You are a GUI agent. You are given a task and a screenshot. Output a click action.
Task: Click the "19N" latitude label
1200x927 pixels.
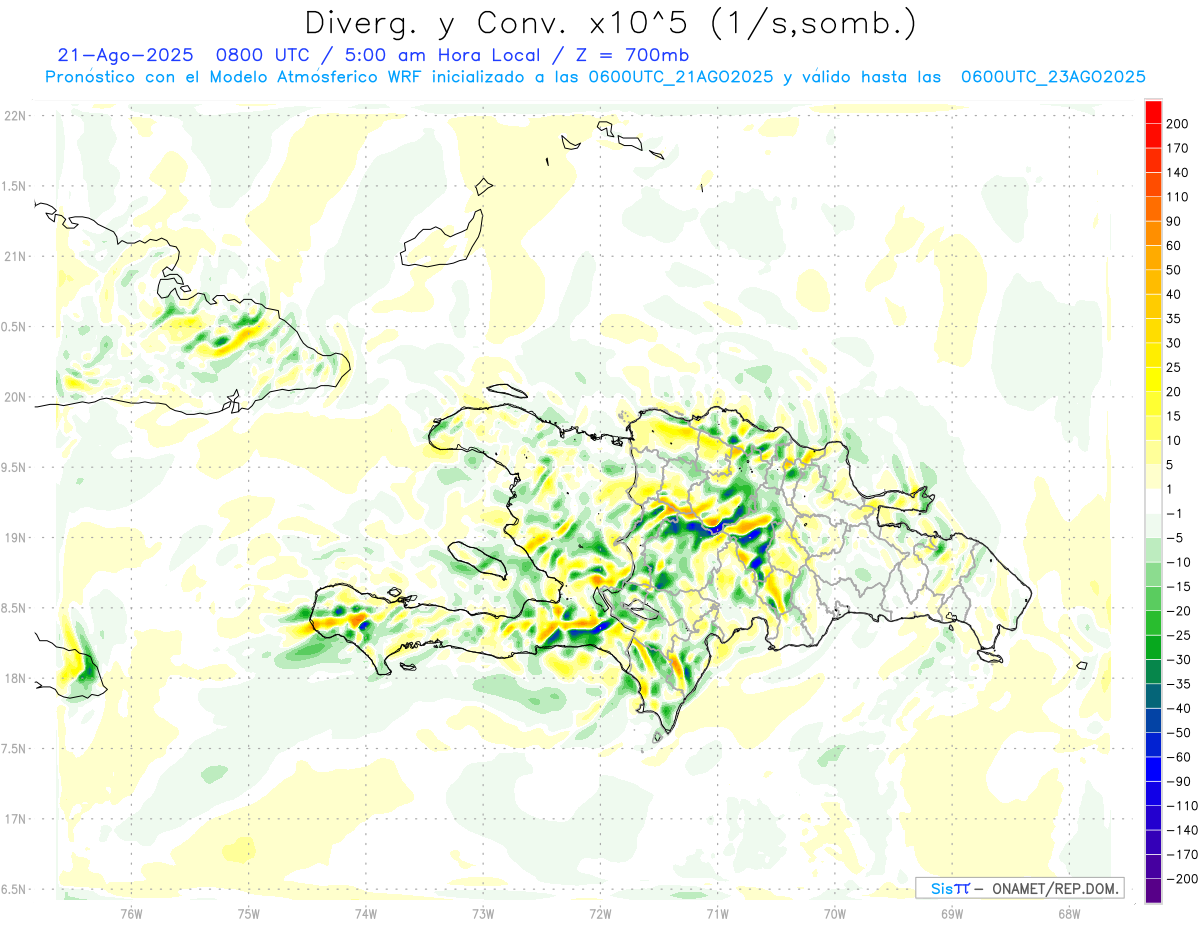(x=15, y=538)
